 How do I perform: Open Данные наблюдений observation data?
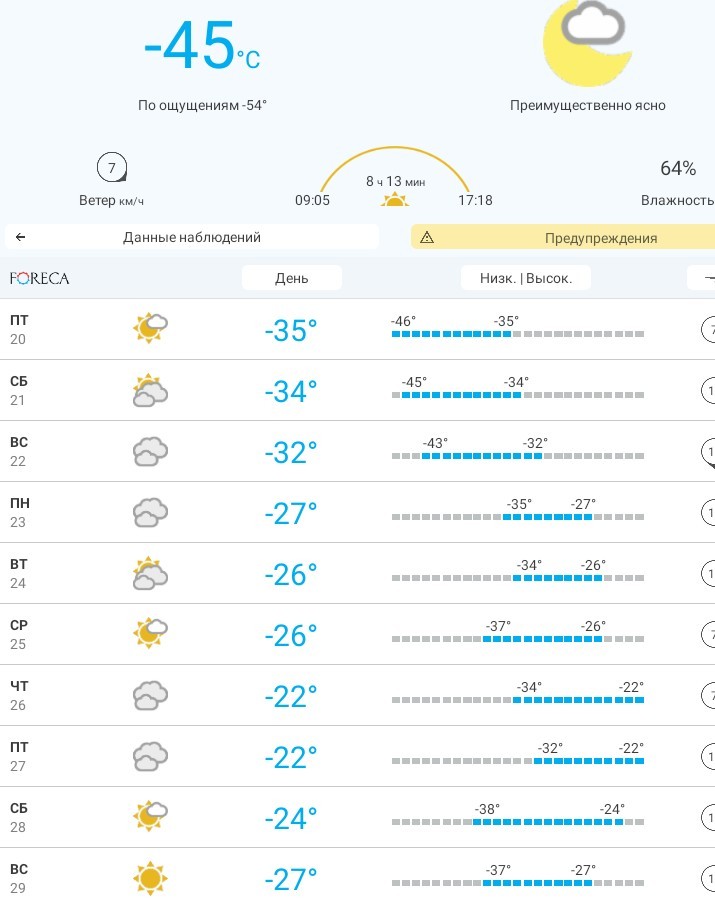[192, 237]
